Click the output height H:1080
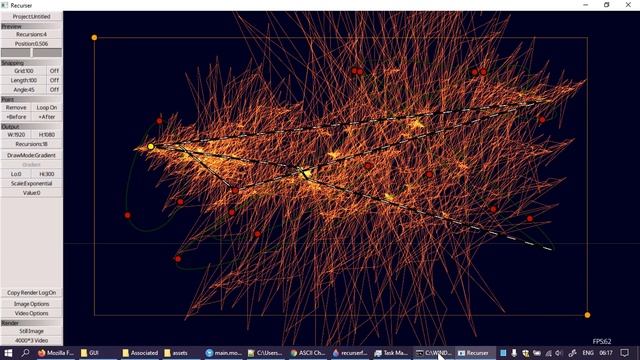Viewport: 640px width, 360px height. tap(47, 135)
